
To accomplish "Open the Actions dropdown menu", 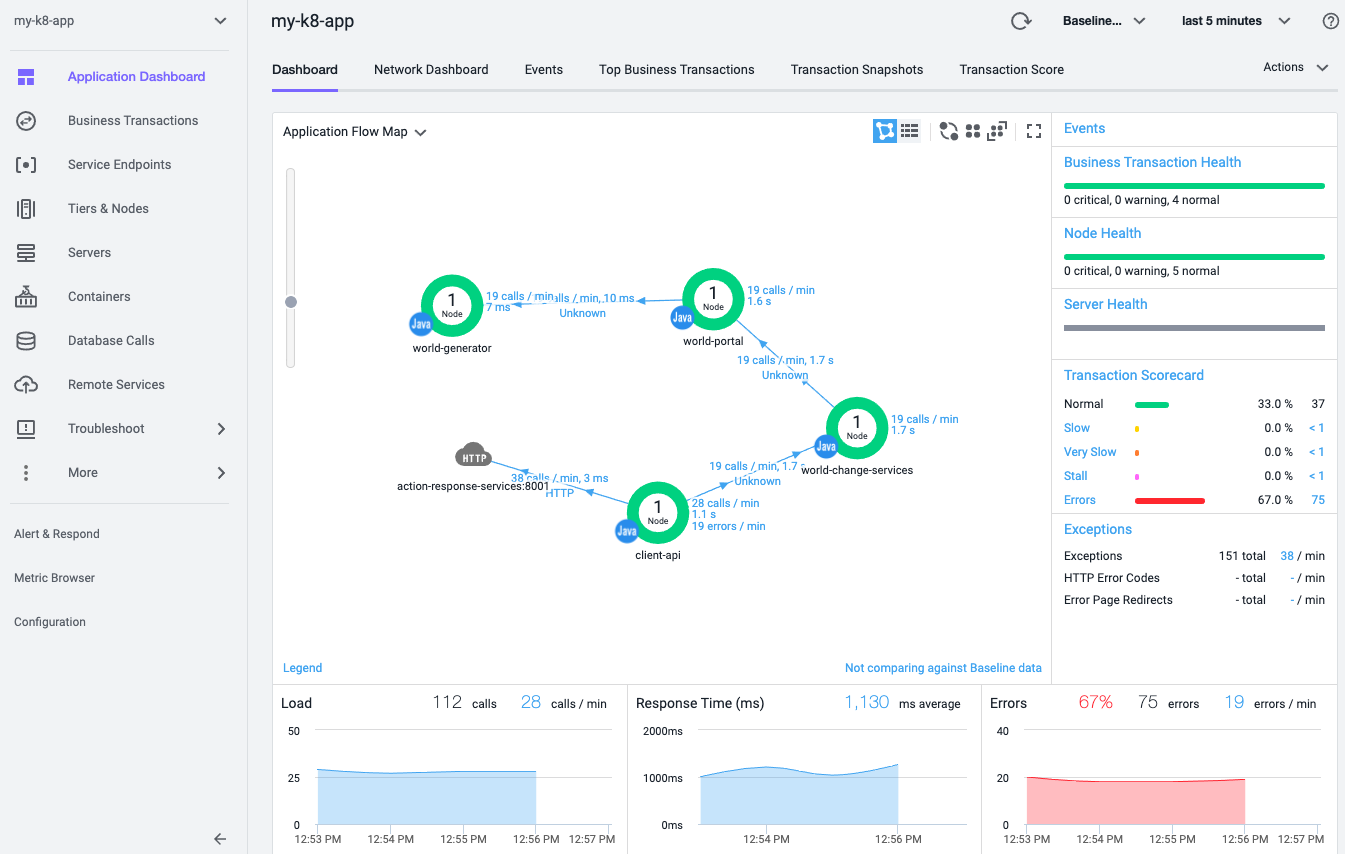I will 1295,67.
